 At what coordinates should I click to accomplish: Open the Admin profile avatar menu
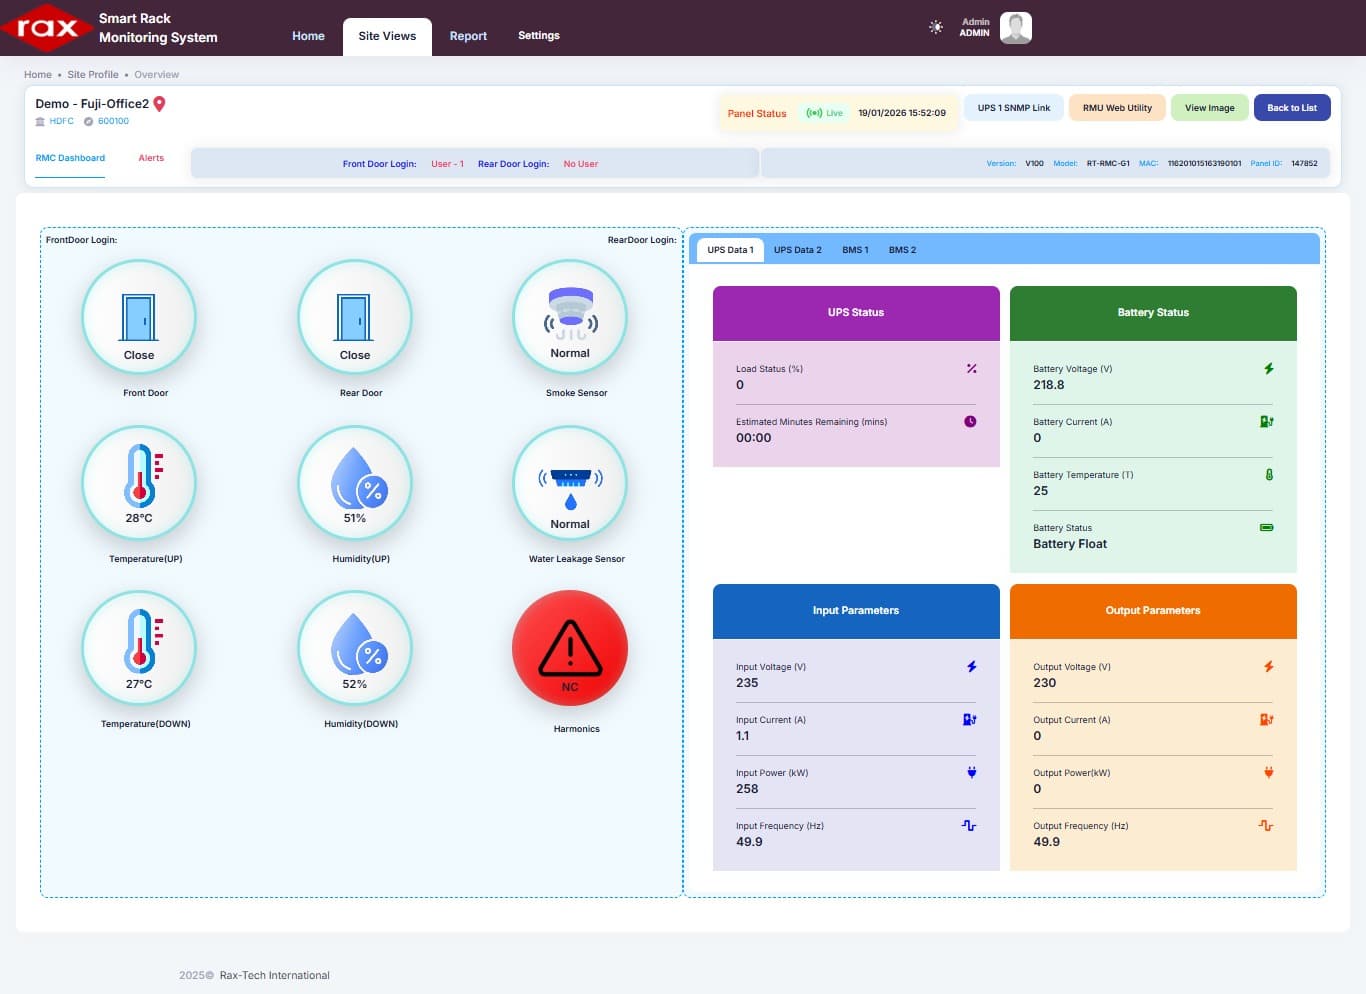pos(1015,28)
